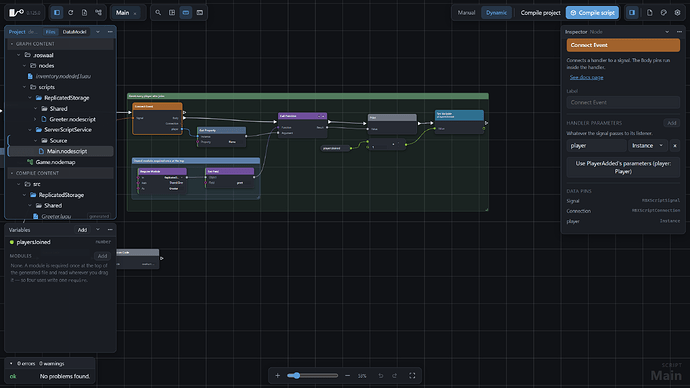The image size is (690, 388).
Task: Collapse the Variables panel with chevron
Action: (x=98, y=230)
